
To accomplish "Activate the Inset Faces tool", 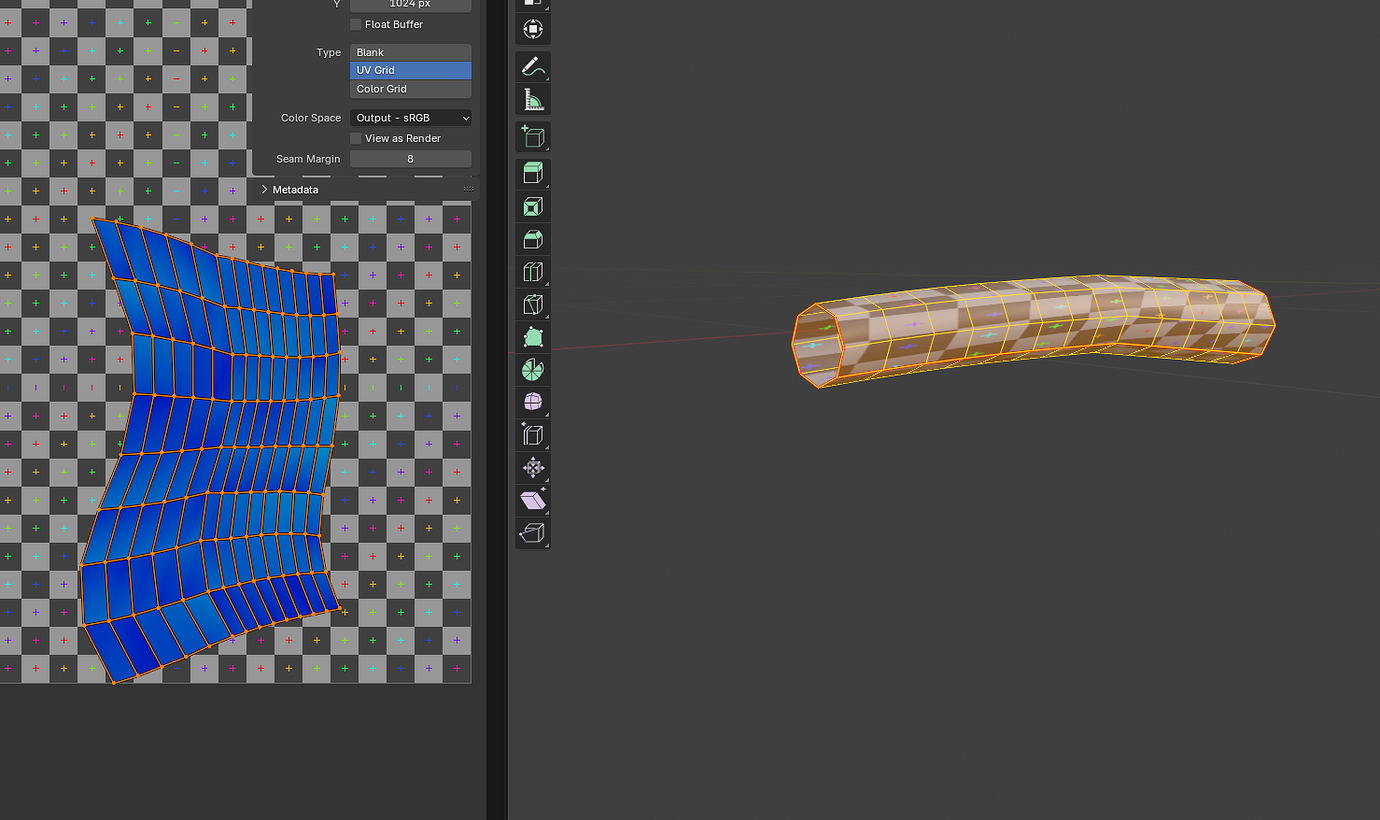I will click(x=533, y=207).
